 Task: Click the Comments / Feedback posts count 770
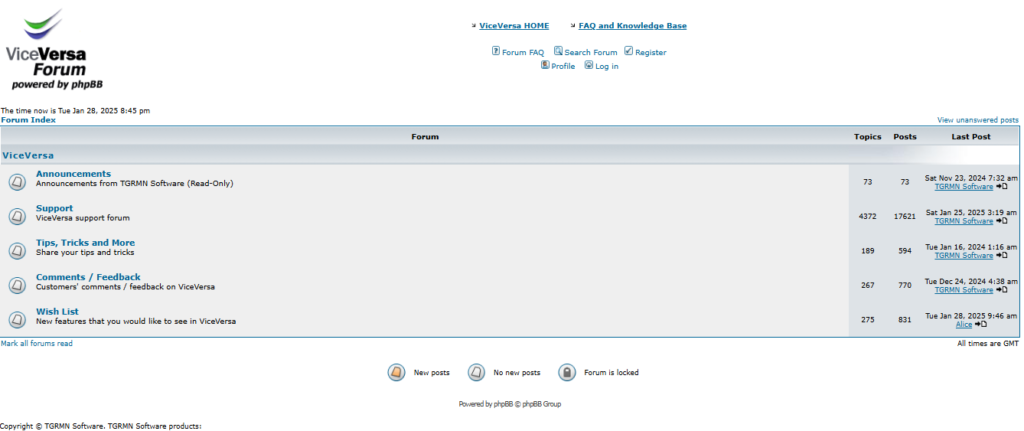(x=904, y=285)
